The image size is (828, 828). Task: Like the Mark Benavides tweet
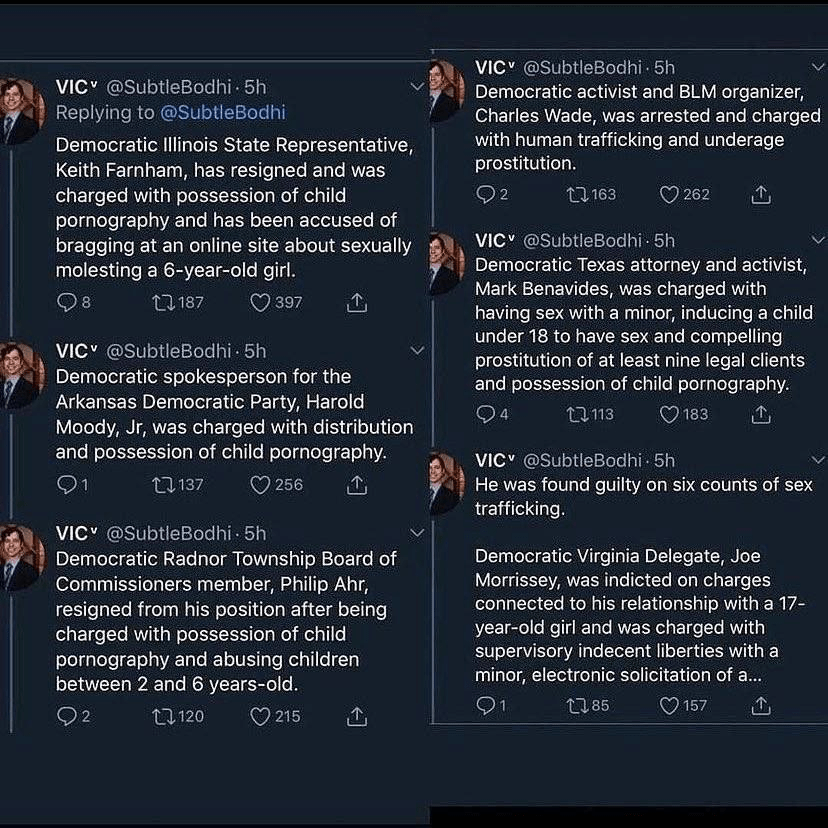pyautogui.click(x=669, y=414)
